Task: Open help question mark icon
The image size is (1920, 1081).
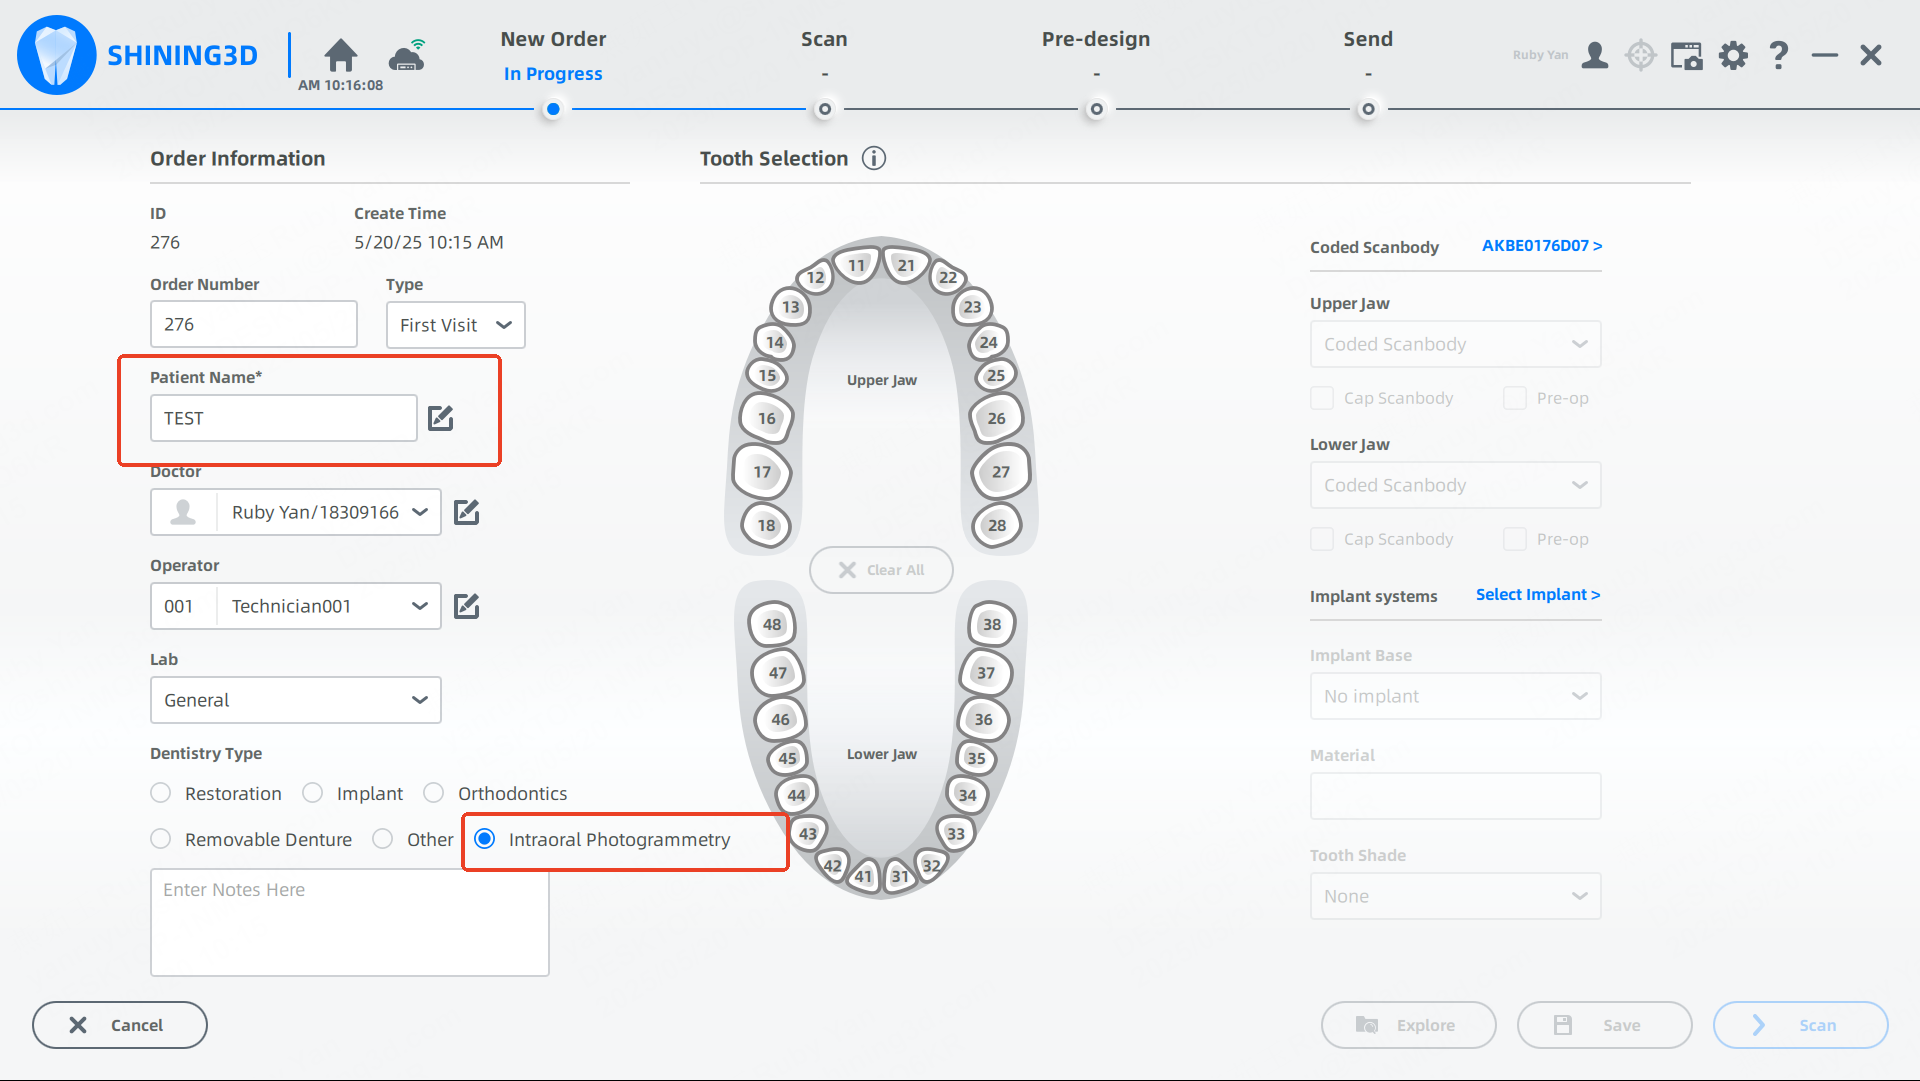Action: click(x=1778, y=55)
